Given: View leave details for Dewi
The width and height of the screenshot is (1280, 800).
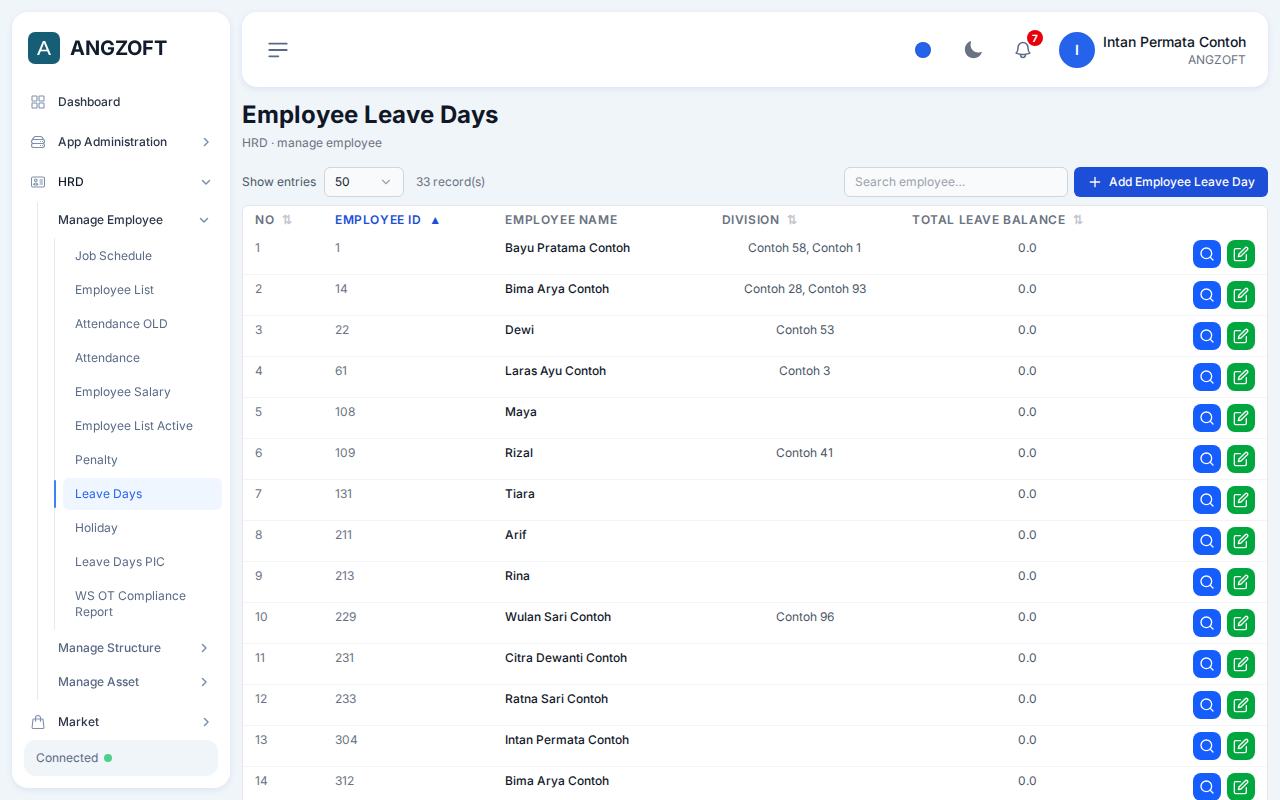Looking at the screenshot, I should pyautogui.click(x=1207, y=336).
